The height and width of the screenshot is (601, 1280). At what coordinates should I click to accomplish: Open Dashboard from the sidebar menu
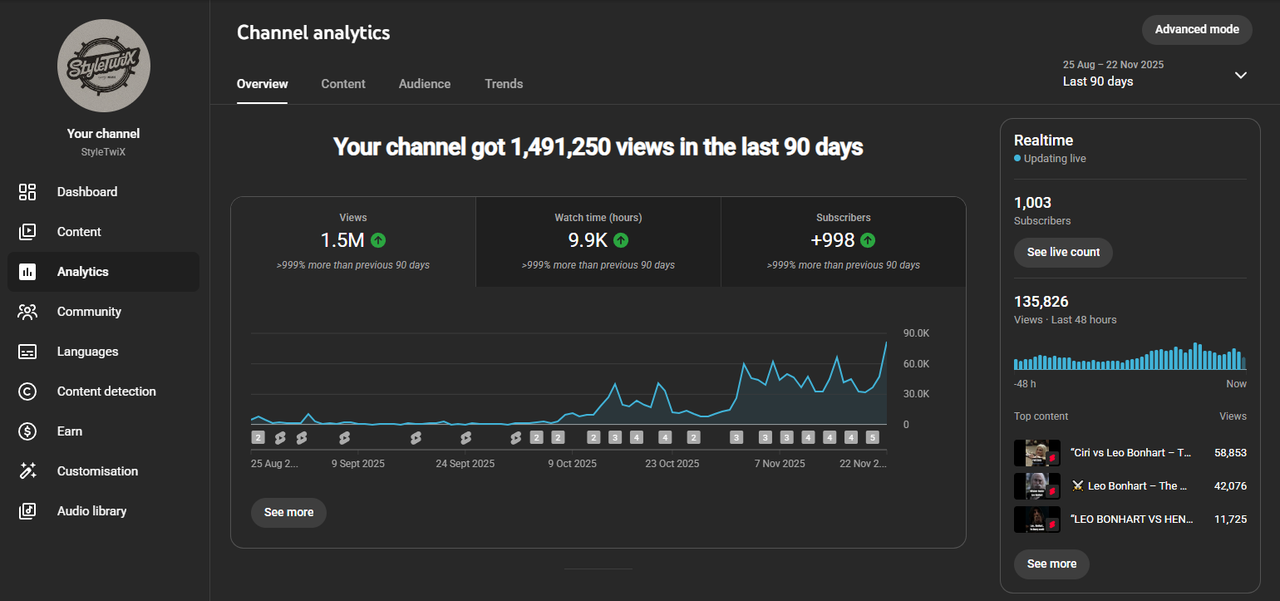tap(103, 192)
